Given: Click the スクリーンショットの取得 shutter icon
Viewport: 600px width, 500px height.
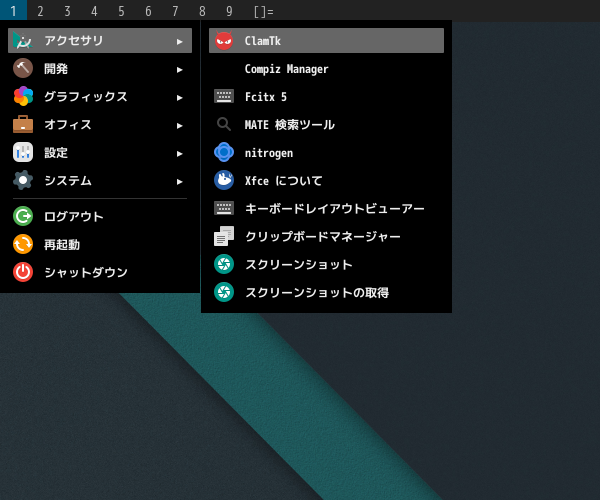Looking at the screenshot, I should point(224,292).
